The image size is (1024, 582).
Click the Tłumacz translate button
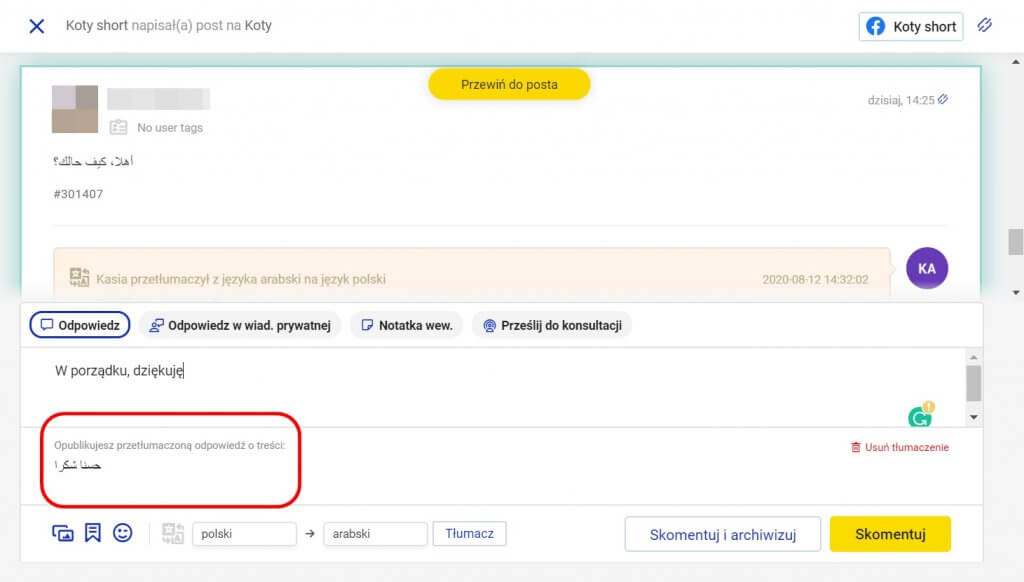[470, 534]
